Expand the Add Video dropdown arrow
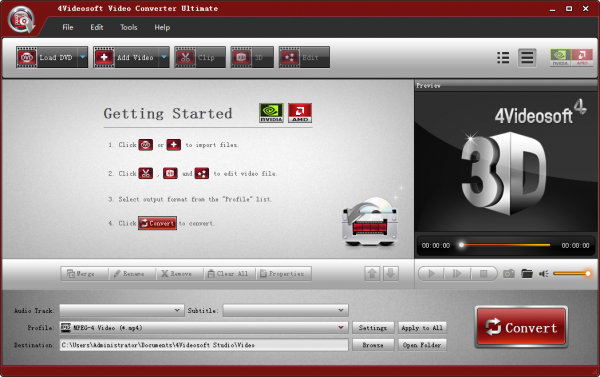This screenshot has height=377, width=600. (x=164, y=57)
